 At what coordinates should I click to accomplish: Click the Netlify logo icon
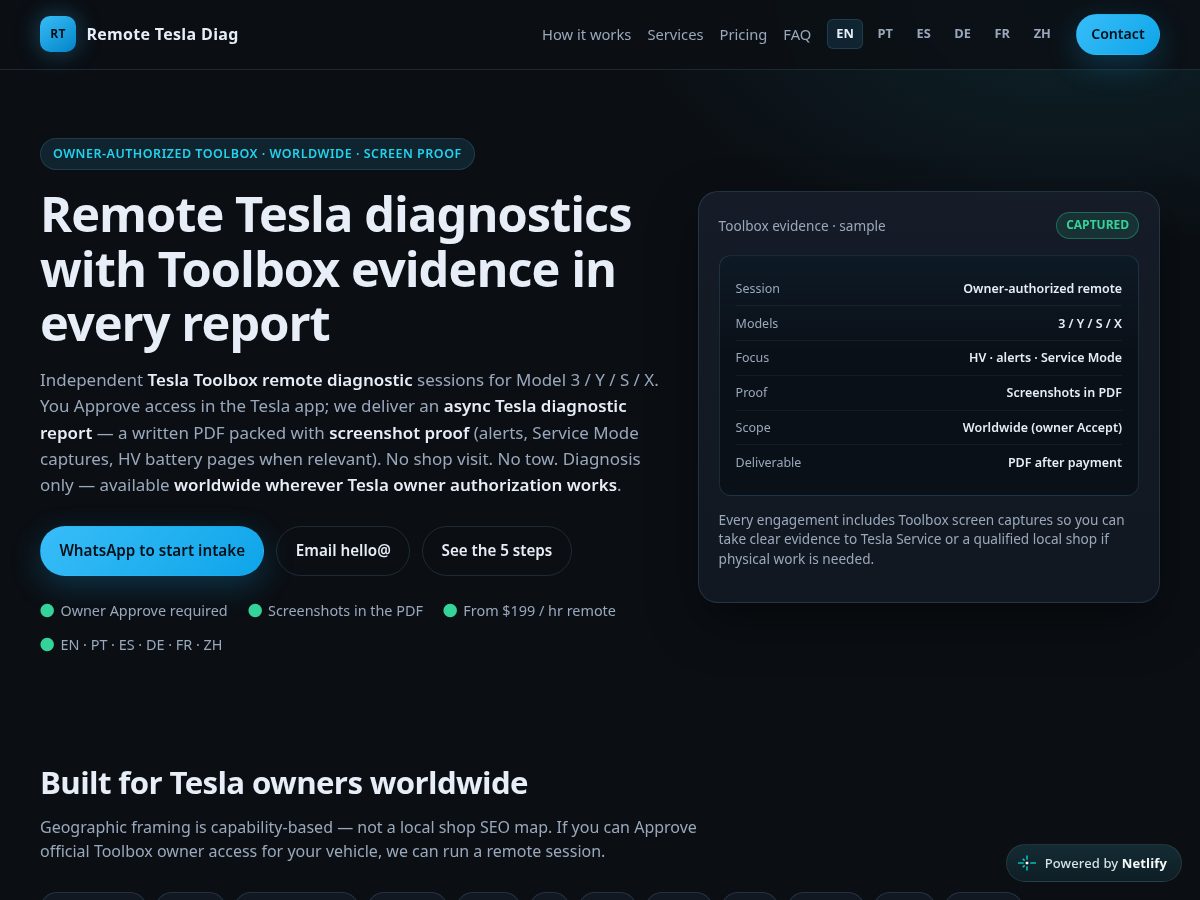coord(1027,863)
